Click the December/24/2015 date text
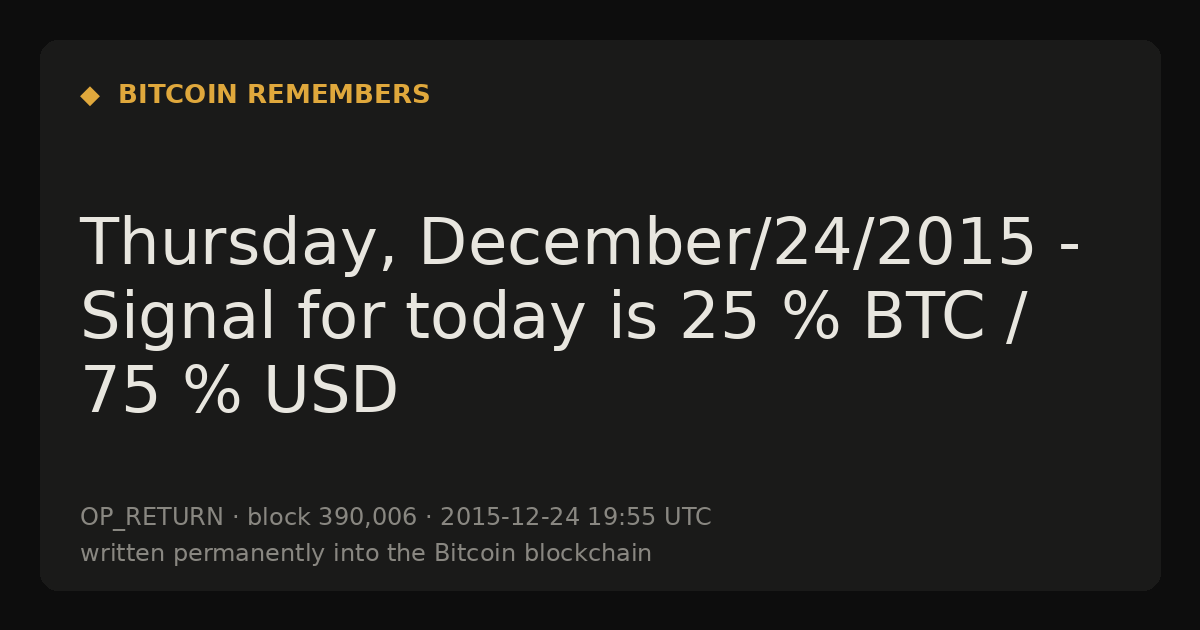Screen dimensions: 1200x630 coord(728,243)
